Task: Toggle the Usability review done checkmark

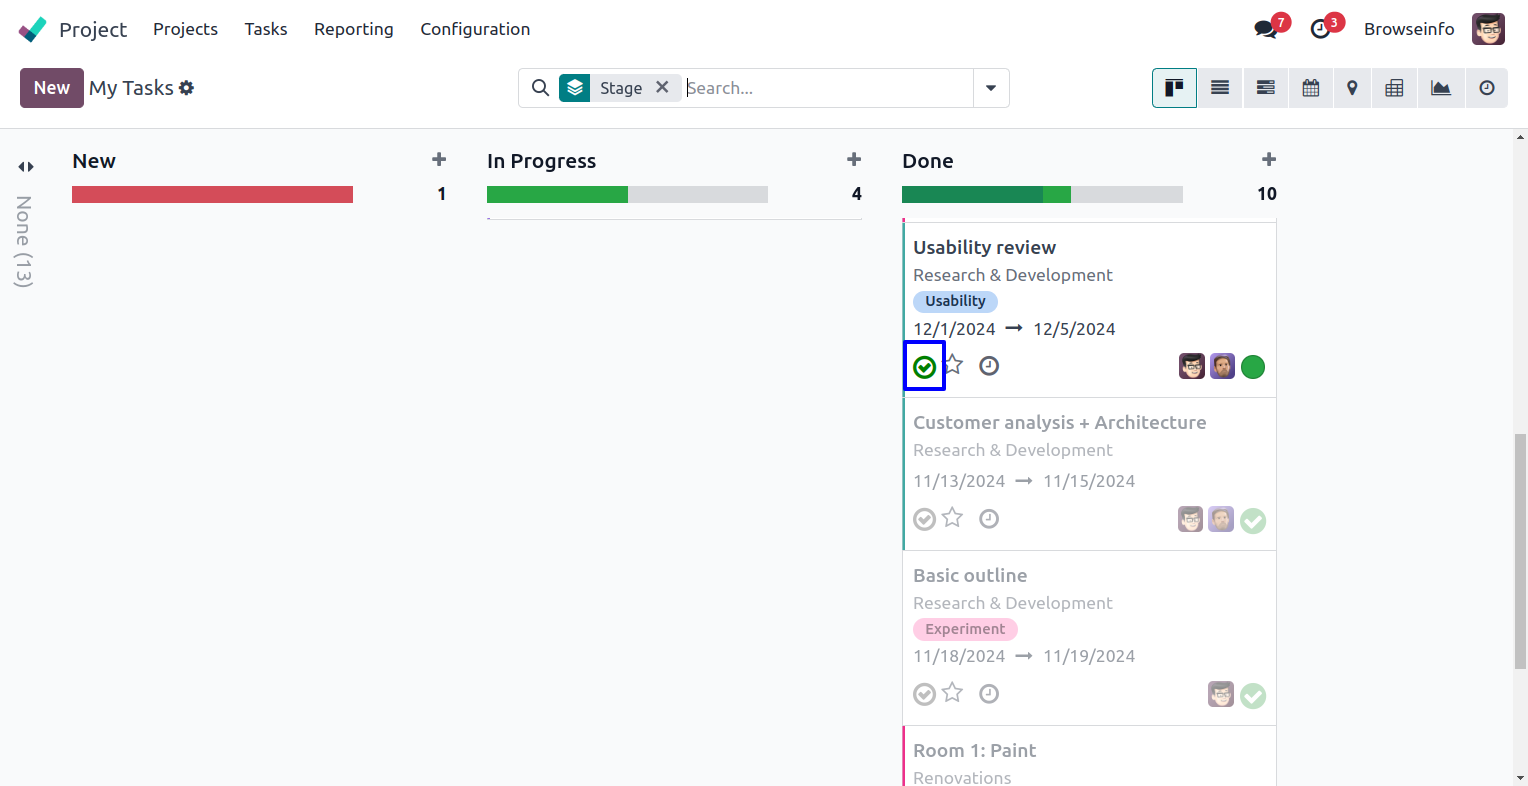Action: [925, 367]
